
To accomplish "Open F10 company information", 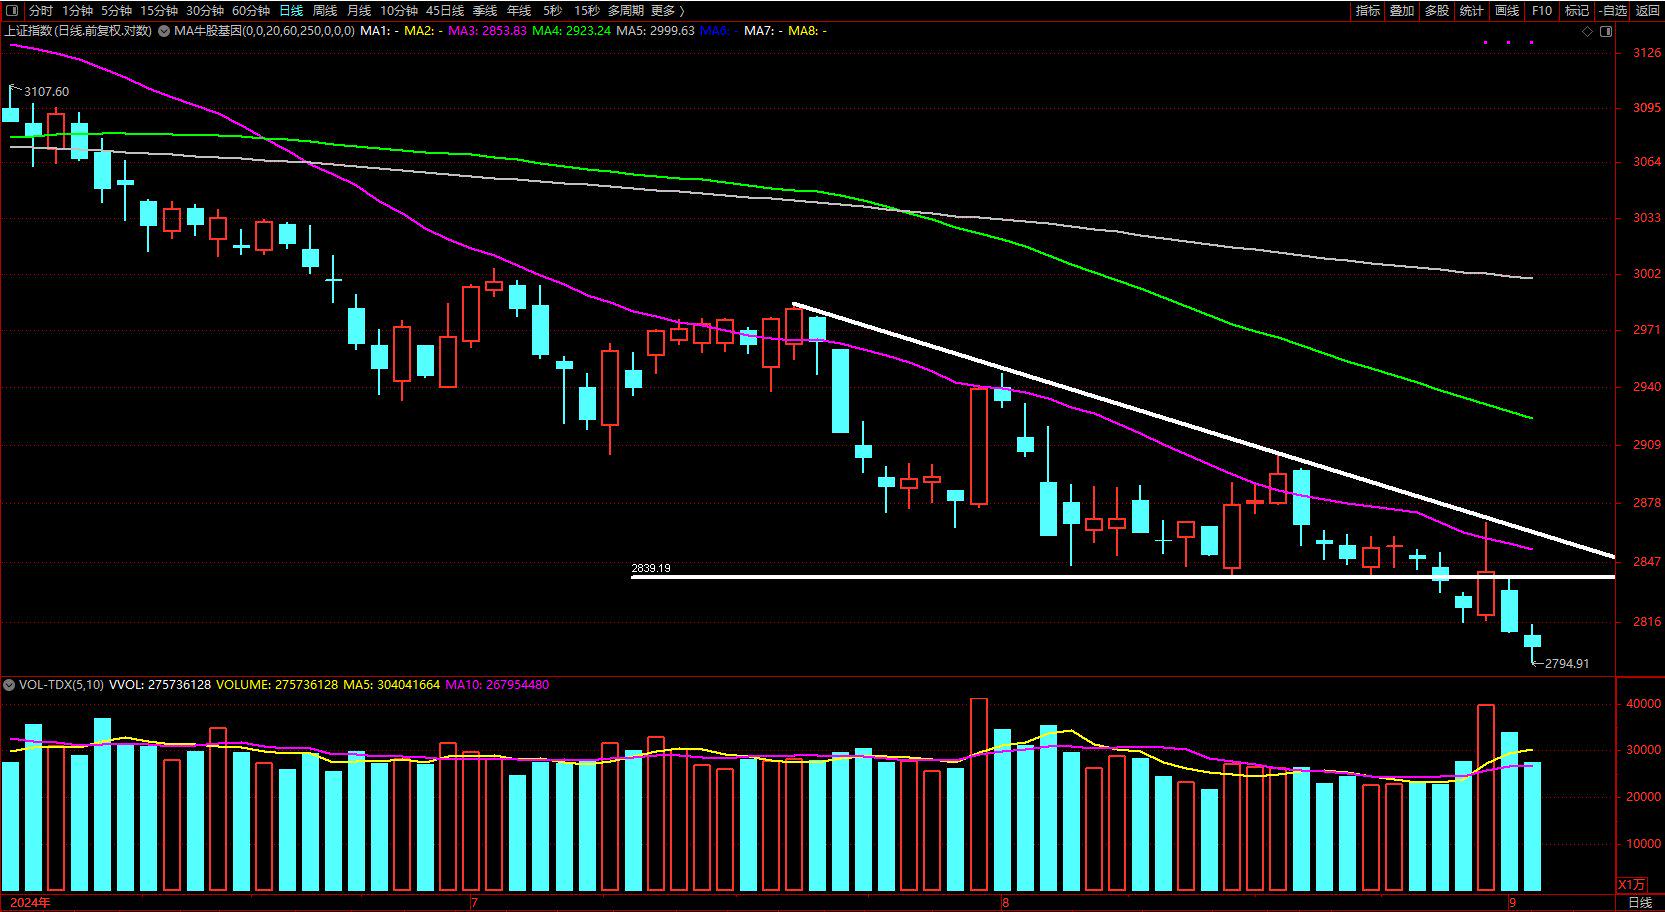I will (x=1542, y=11).
